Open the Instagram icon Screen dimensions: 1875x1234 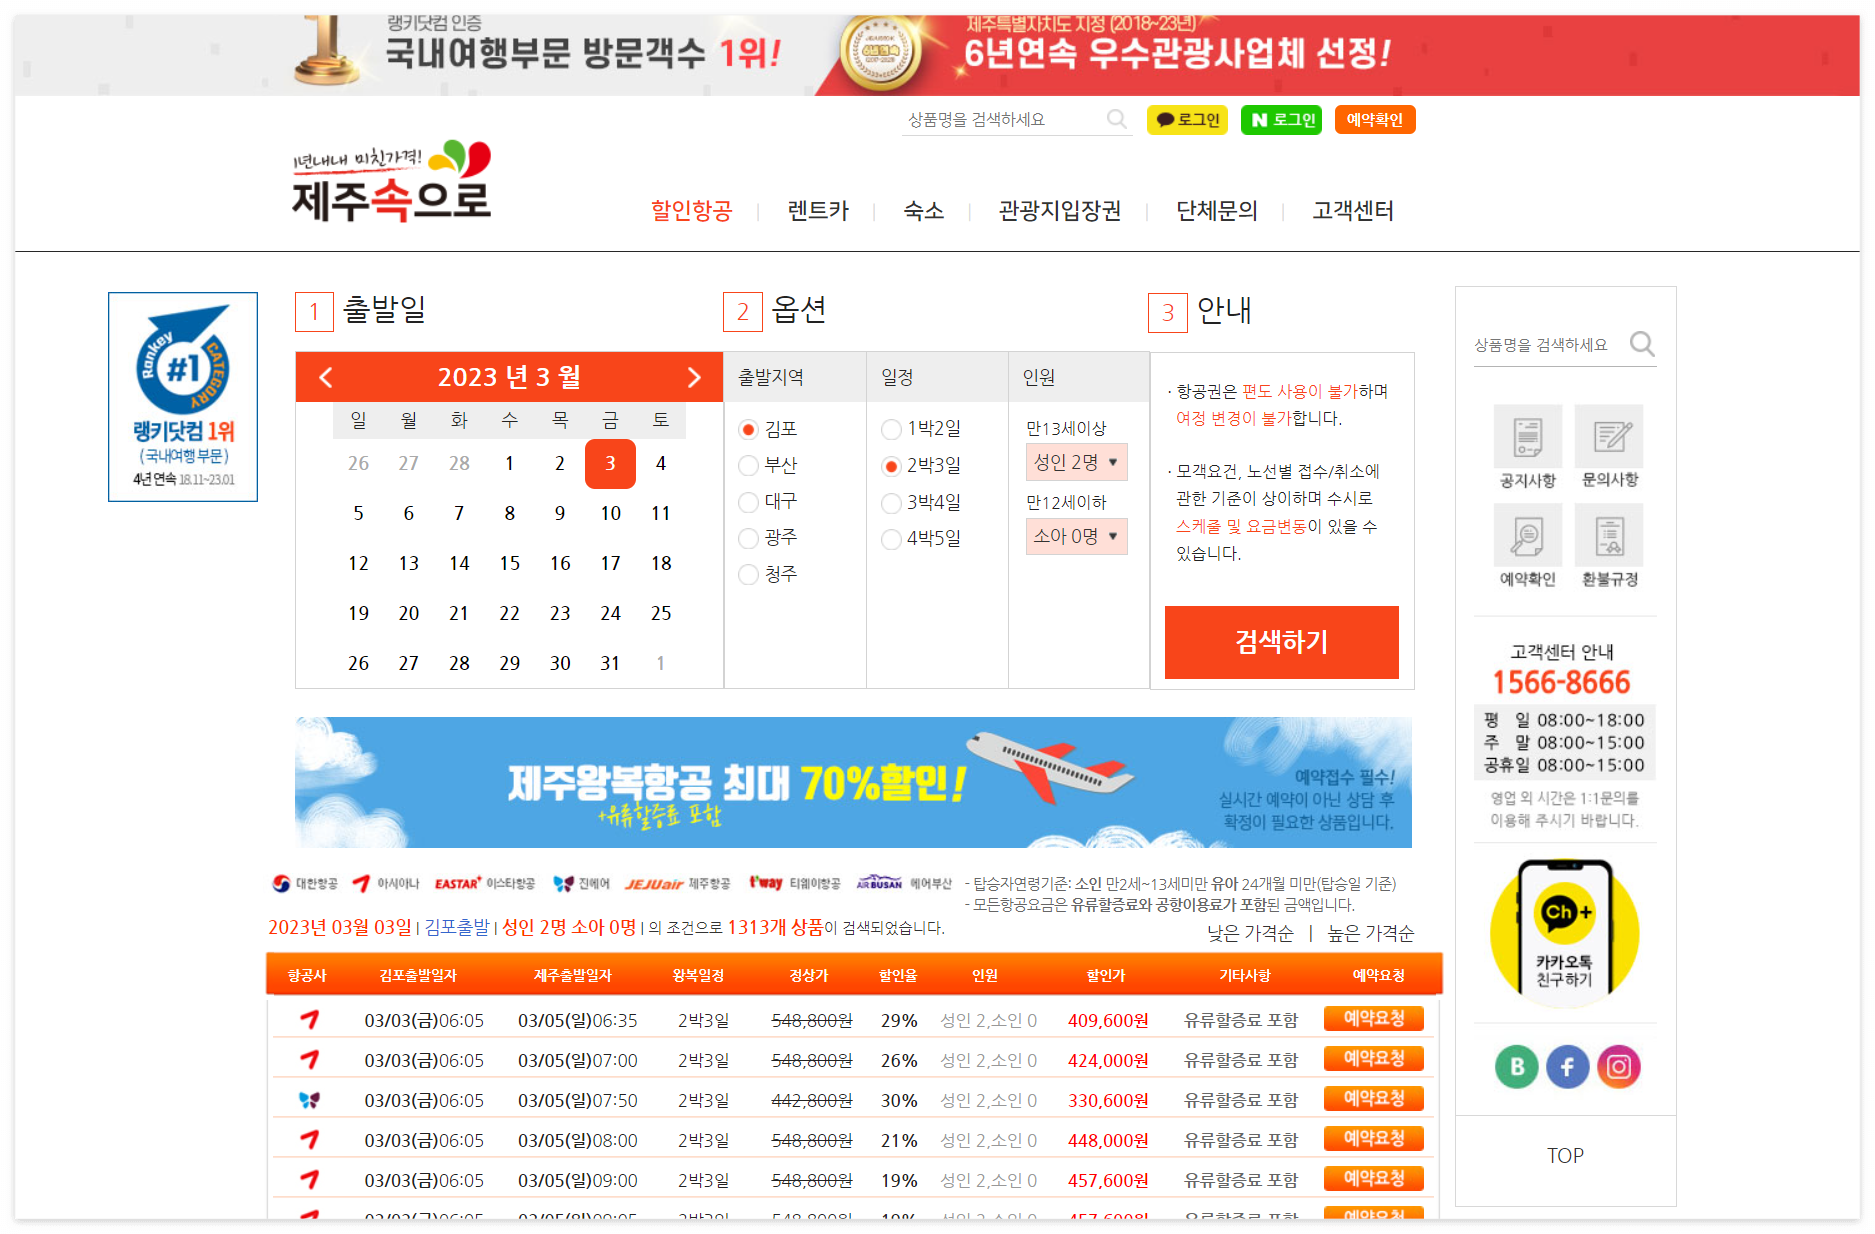[x=1618, y=1067]
